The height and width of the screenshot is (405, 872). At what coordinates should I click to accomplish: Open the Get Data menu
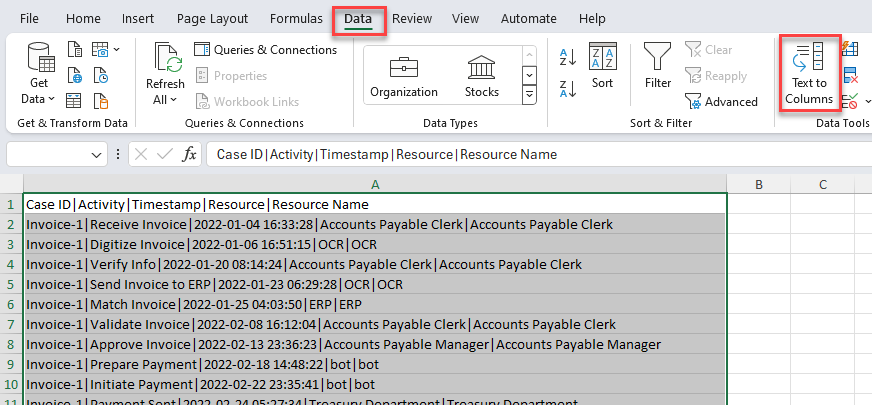[x=38, y=73]
